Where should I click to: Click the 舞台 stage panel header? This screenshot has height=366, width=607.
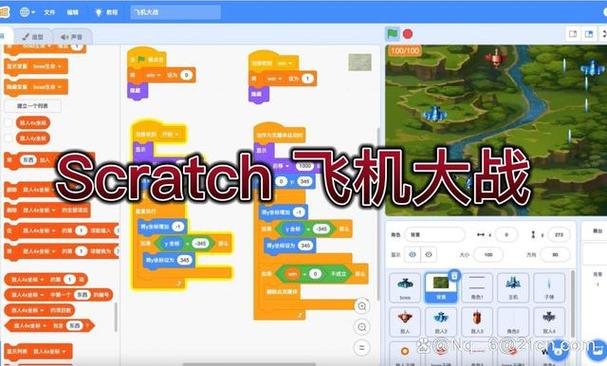(x=598, y=231)
